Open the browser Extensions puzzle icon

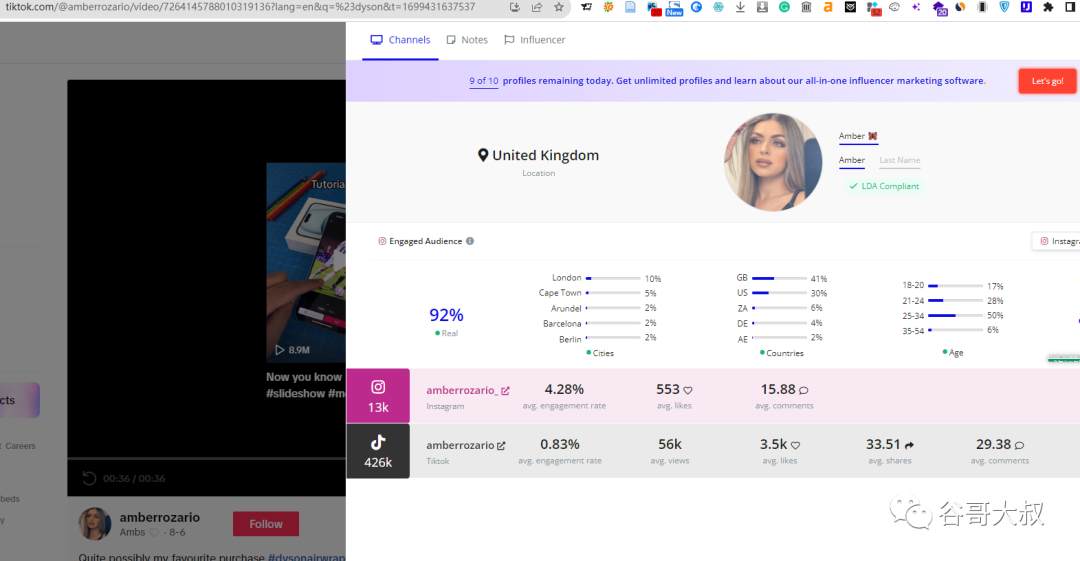[x=1048, y=7]
